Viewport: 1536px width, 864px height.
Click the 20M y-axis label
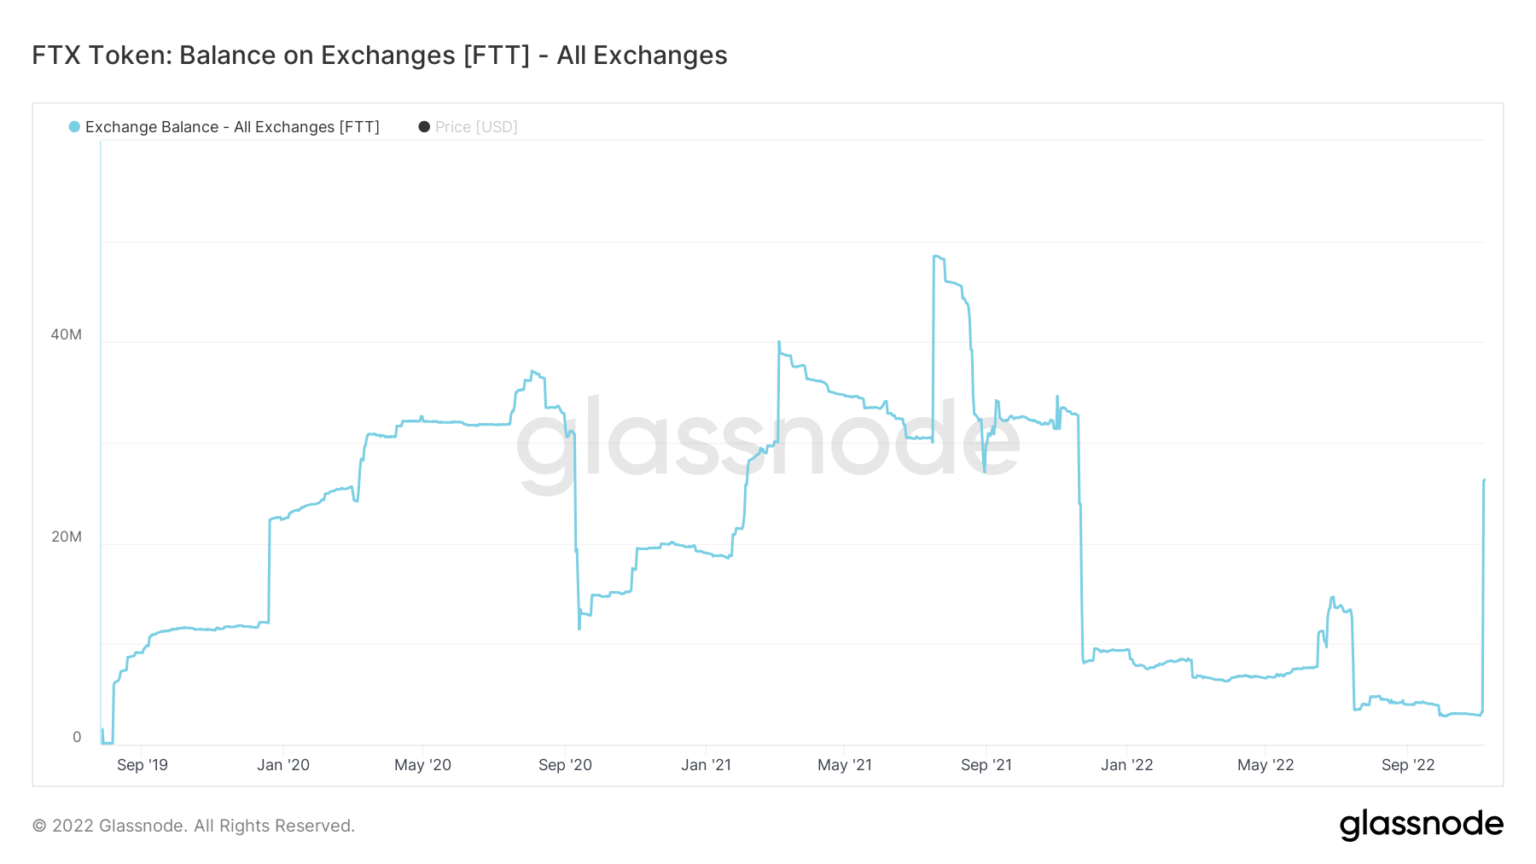[66, 537]
